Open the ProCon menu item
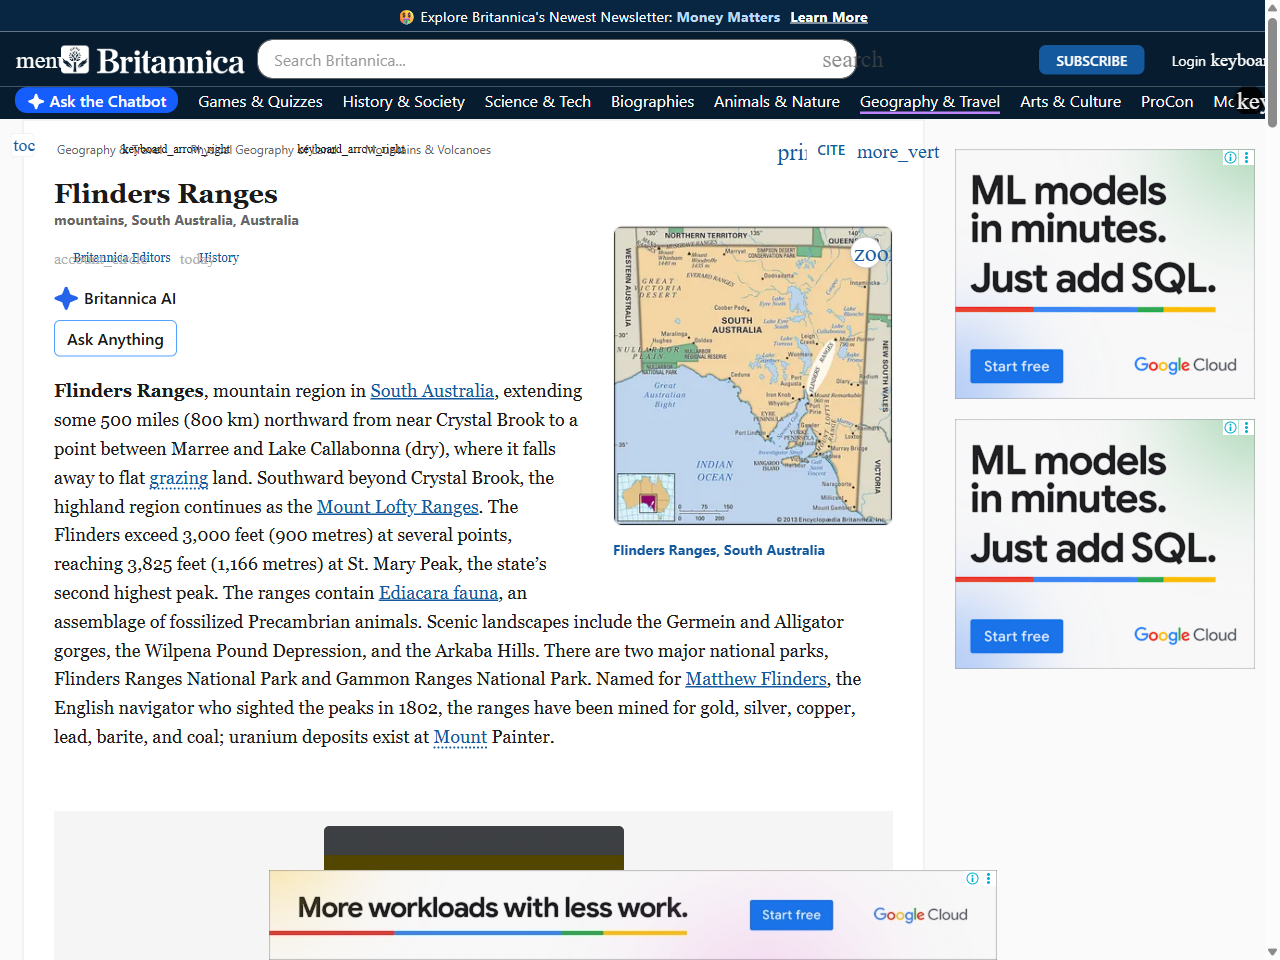1280x960 pixels. click(x=1167, y=101)
